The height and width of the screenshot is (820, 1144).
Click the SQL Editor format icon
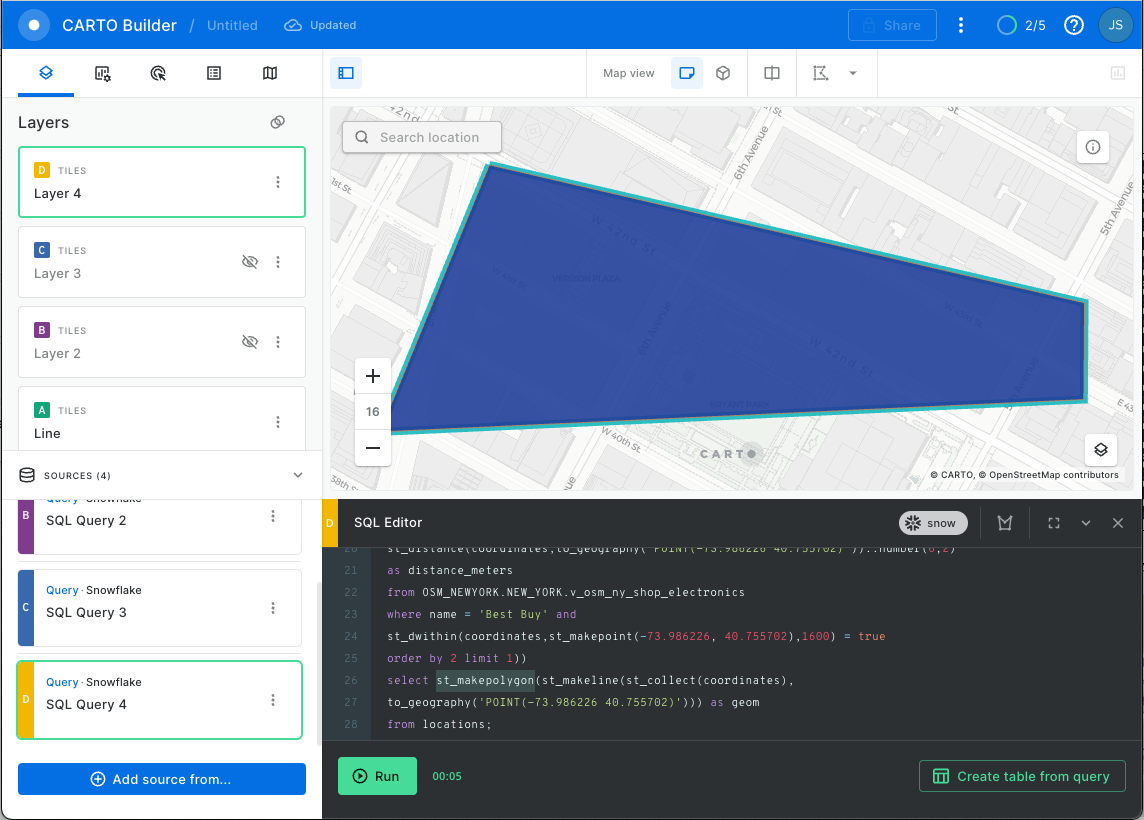(1005, 523)
